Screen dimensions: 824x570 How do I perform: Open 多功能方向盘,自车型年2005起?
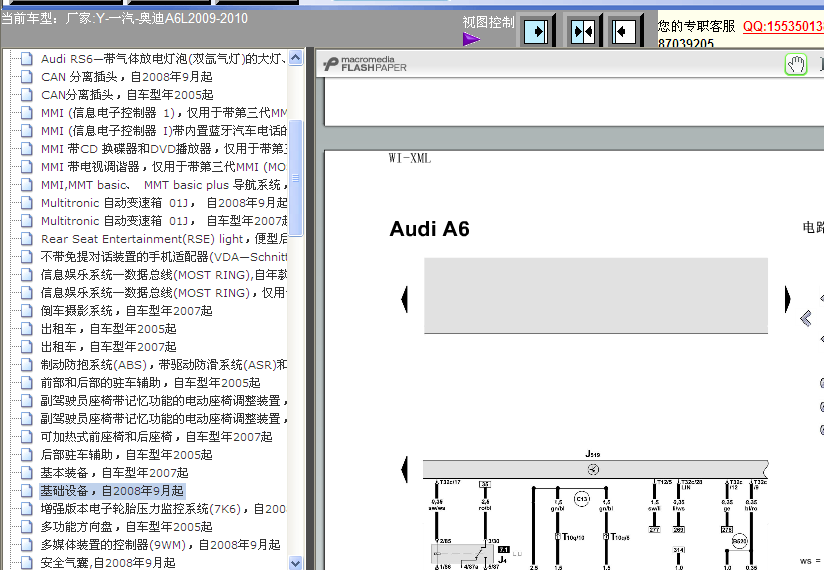[x=127, y=527]
